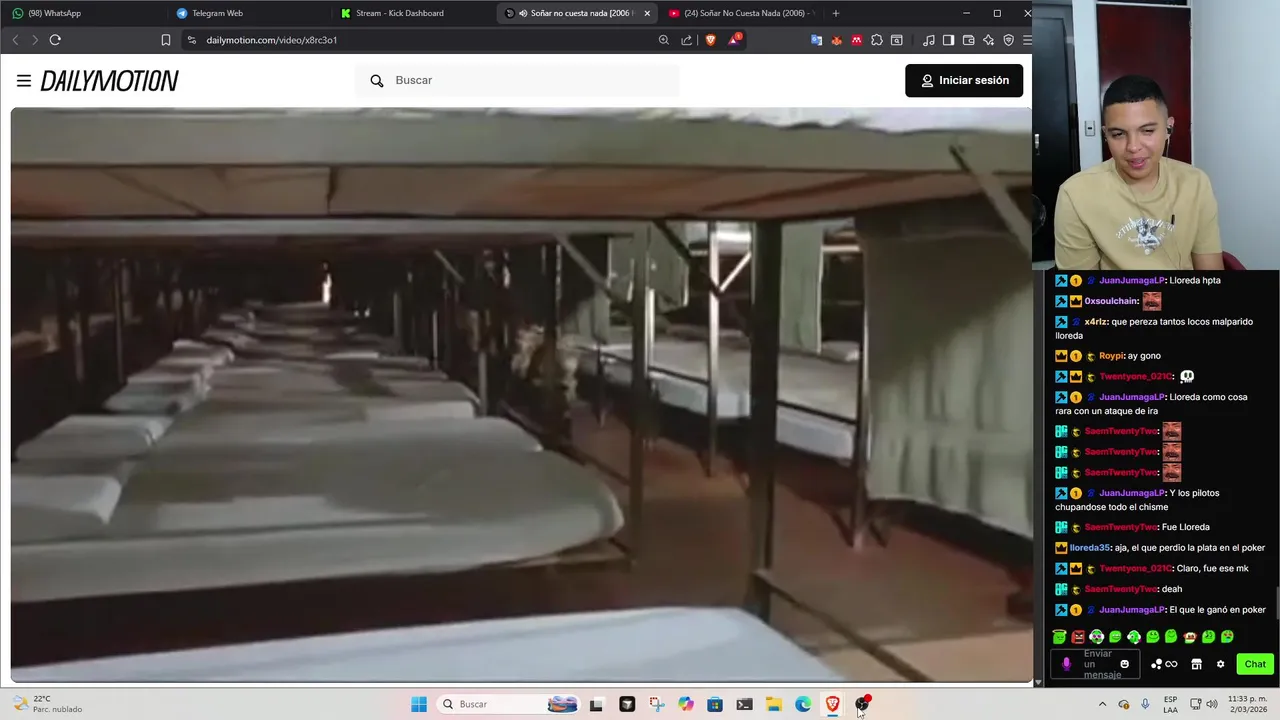Open the Dailymotion hamburger menu

(23, 81)
